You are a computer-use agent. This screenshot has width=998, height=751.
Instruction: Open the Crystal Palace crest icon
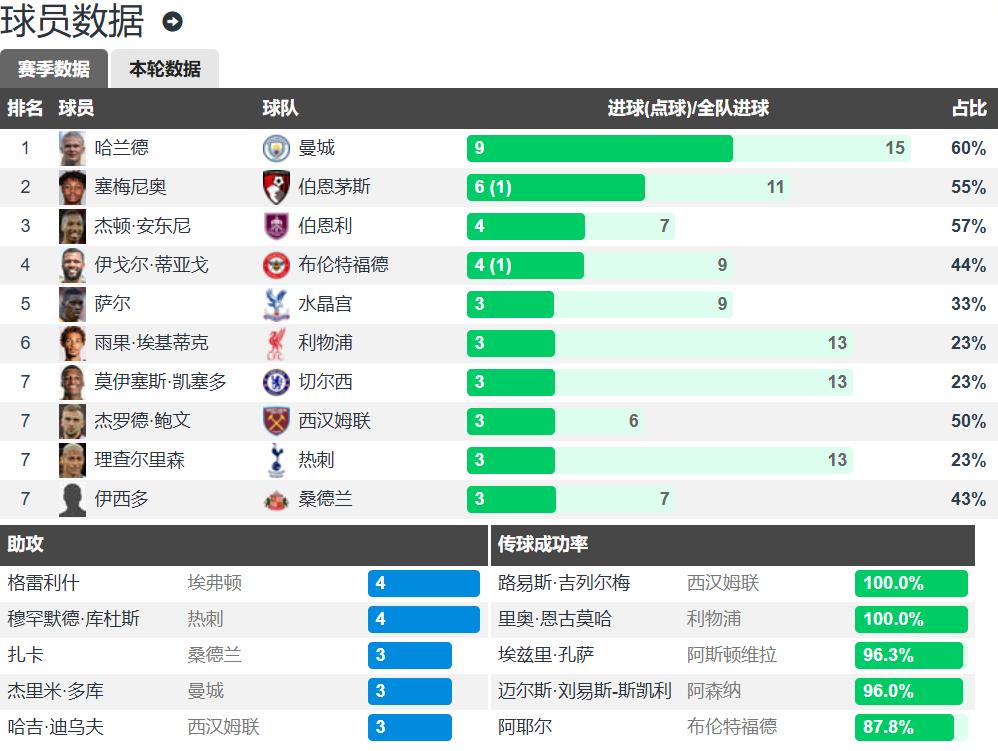[x=276, y=304]
